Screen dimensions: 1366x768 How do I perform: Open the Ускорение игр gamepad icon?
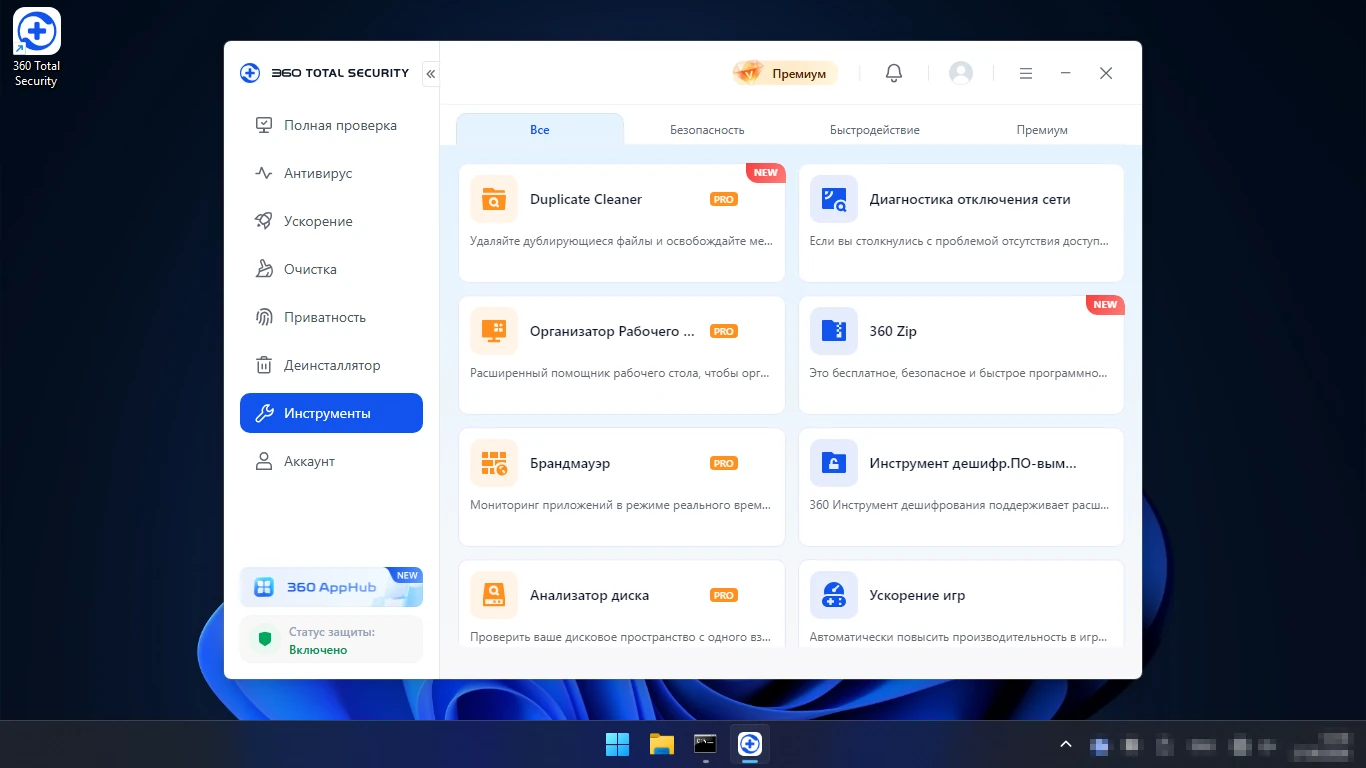[x=834, y=595]
